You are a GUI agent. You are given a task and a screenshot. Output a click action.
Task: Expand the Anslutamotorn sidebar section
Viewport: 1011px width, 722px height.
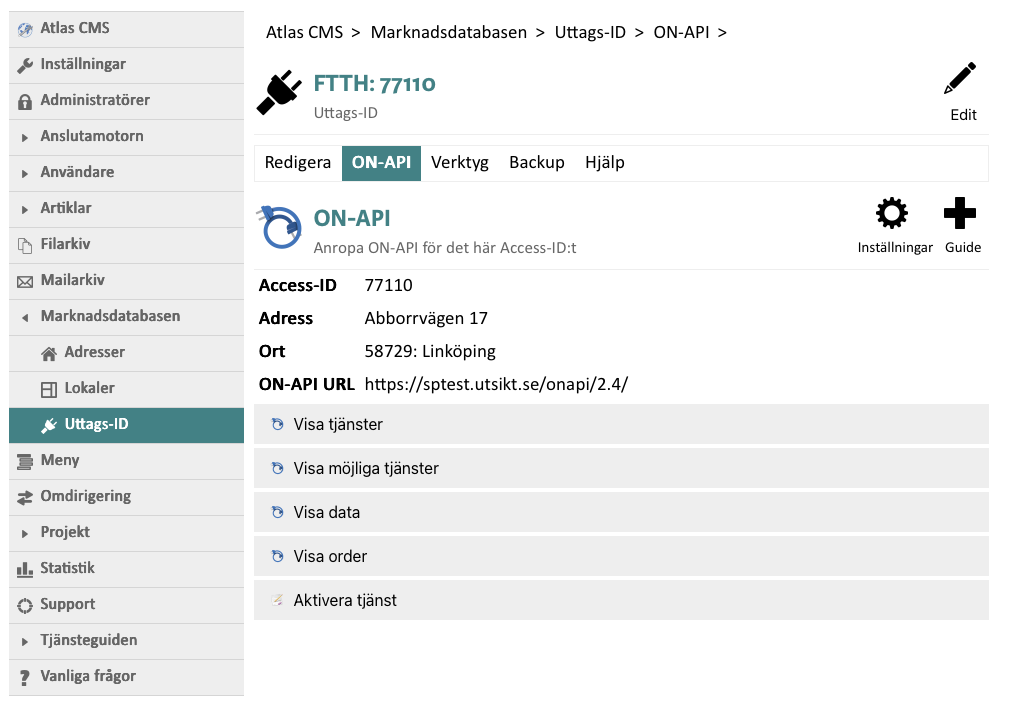pyautogui.click(x=25, y=137)
